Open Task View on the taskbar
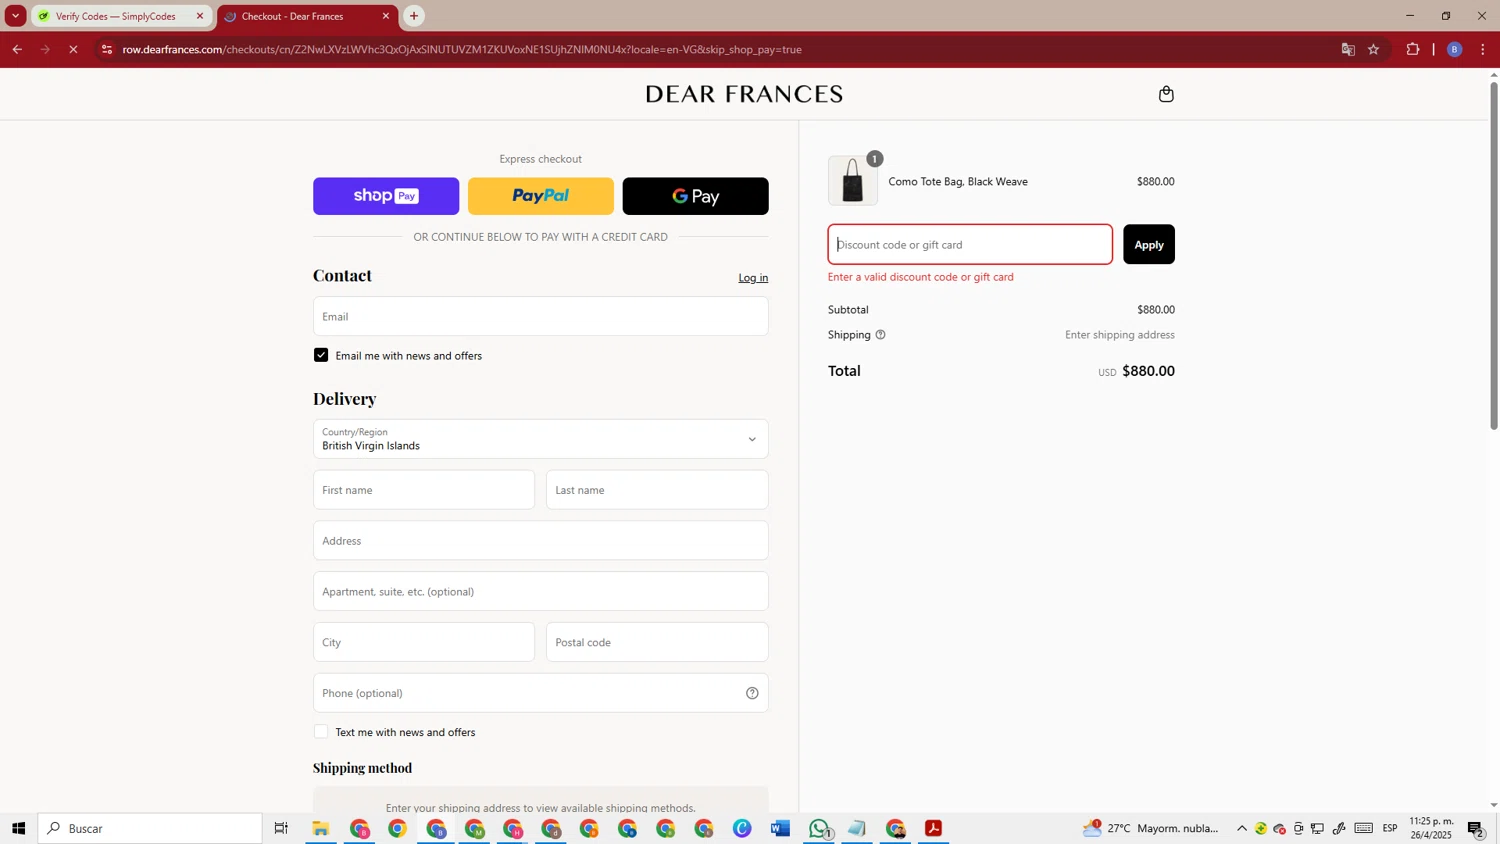The width and height of the screenshot is (1500, 844). pyautogui.click(x=281, y=828)
